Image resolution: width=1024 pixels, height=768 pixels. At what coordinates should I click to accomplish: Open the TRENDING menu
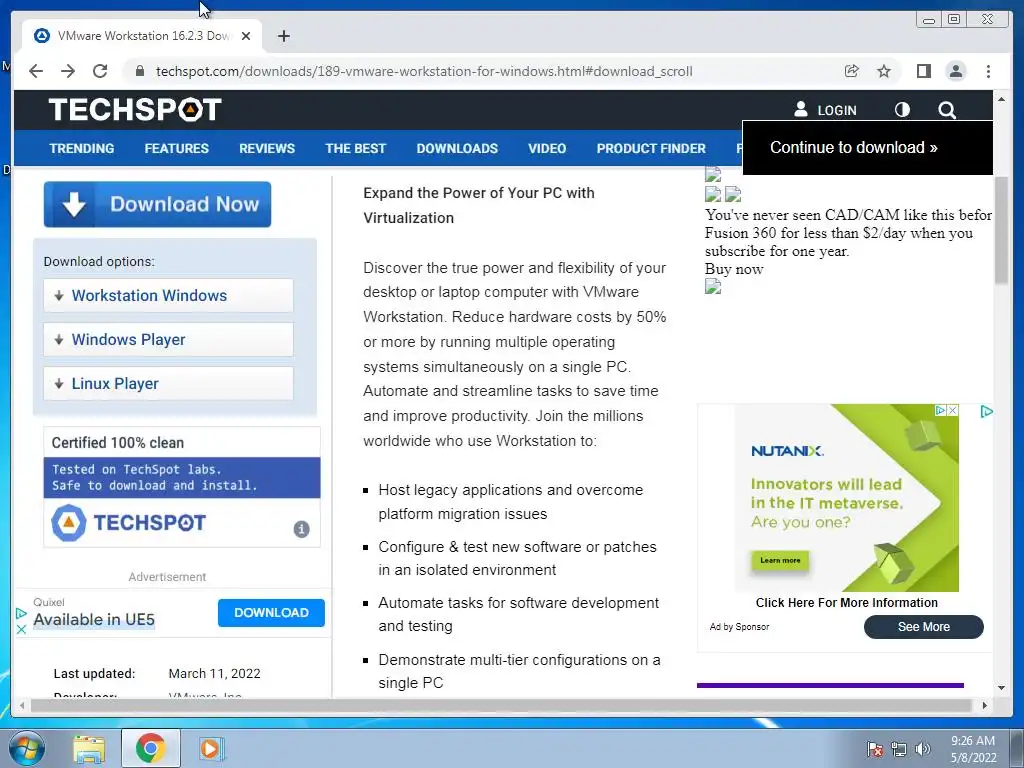82,148
